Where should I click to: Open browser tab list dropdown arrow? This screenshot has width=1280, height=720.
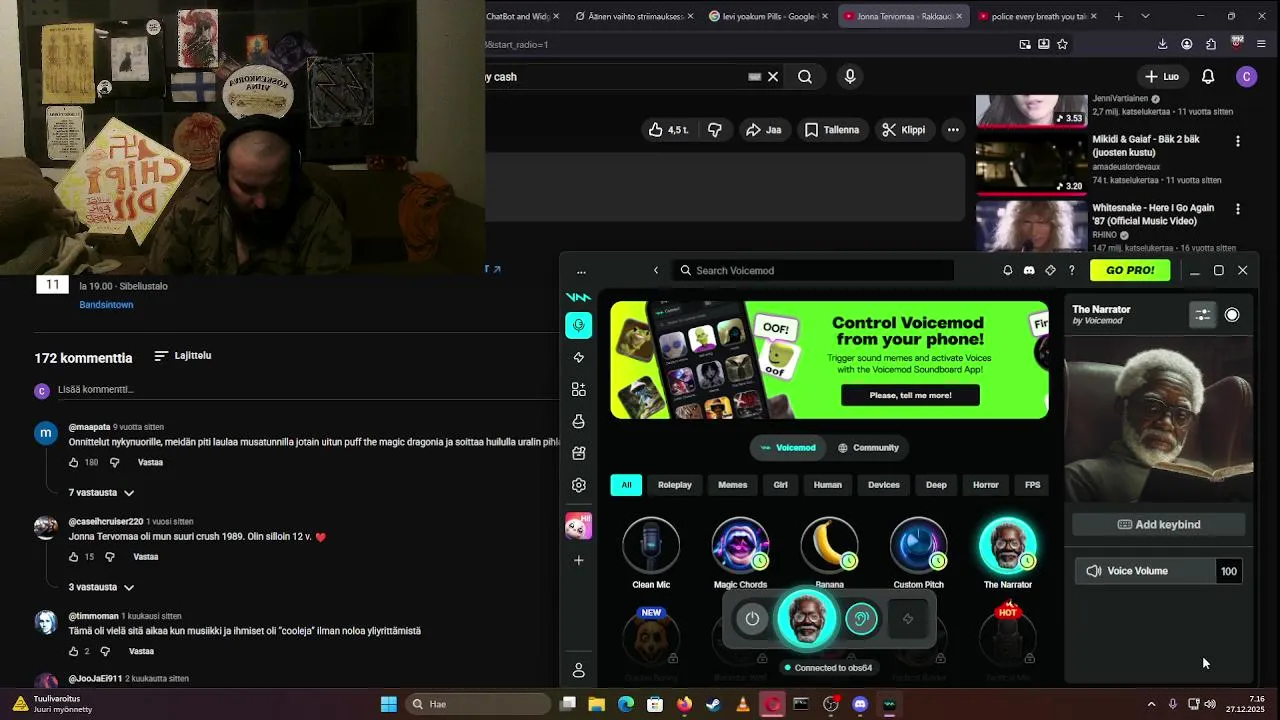pos(1145,16)
